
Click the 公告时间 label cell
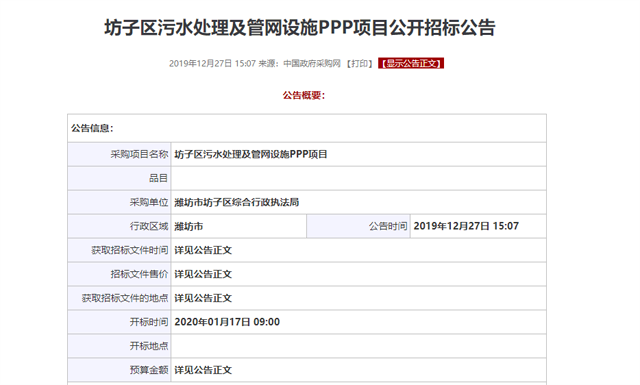358,226
